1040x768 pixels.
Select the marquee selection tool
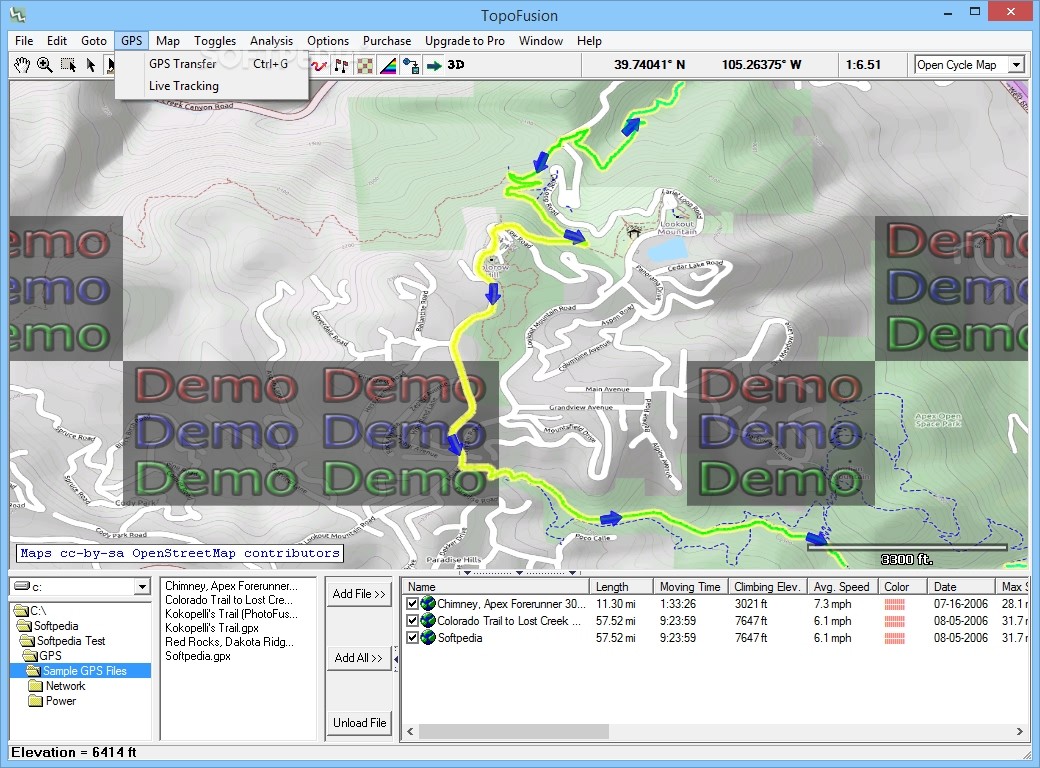click(x=68, y=65)
